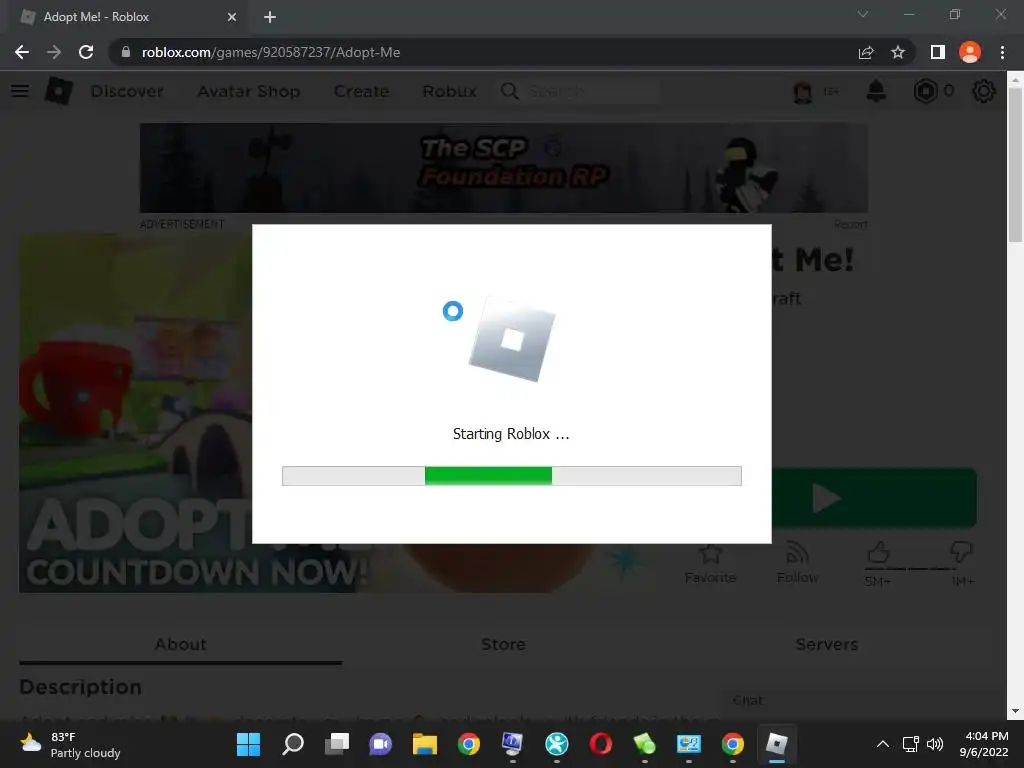Open the Robux page link
The image size is (1024, 768).
[x=449, y=91]
